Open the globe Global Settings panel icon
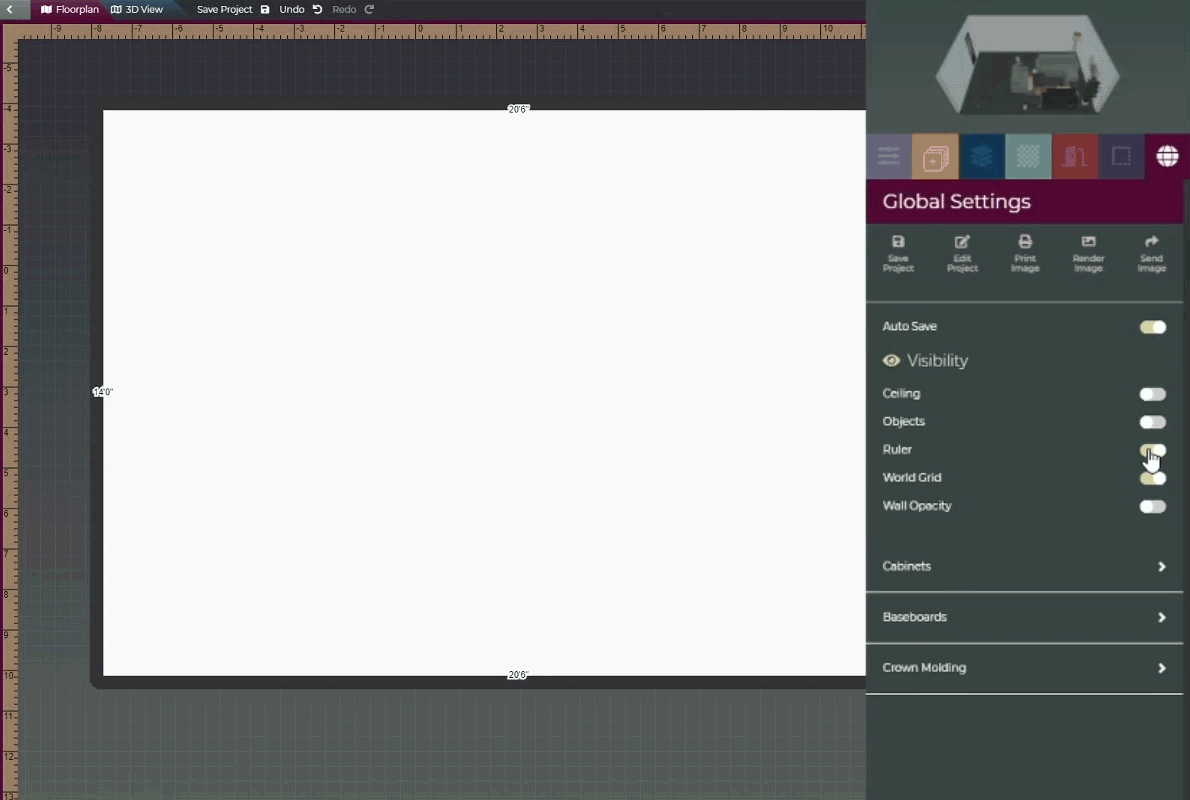 (x=1167, y=157)
